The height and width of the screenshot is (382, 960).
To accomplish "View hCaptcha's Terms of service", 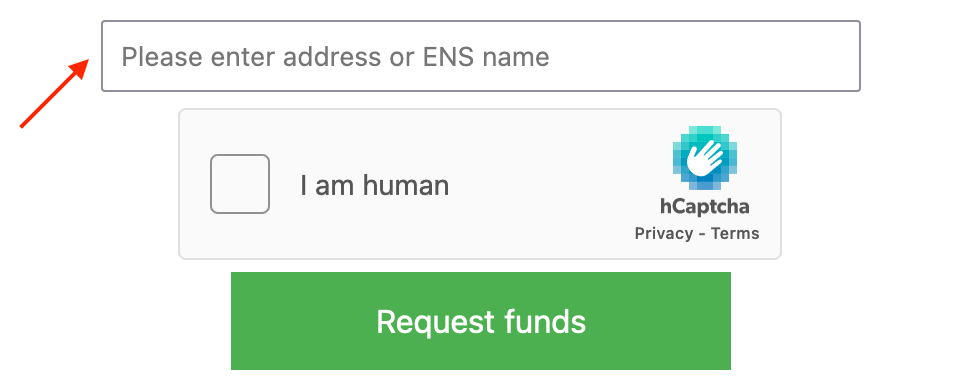I will [735, 233].
